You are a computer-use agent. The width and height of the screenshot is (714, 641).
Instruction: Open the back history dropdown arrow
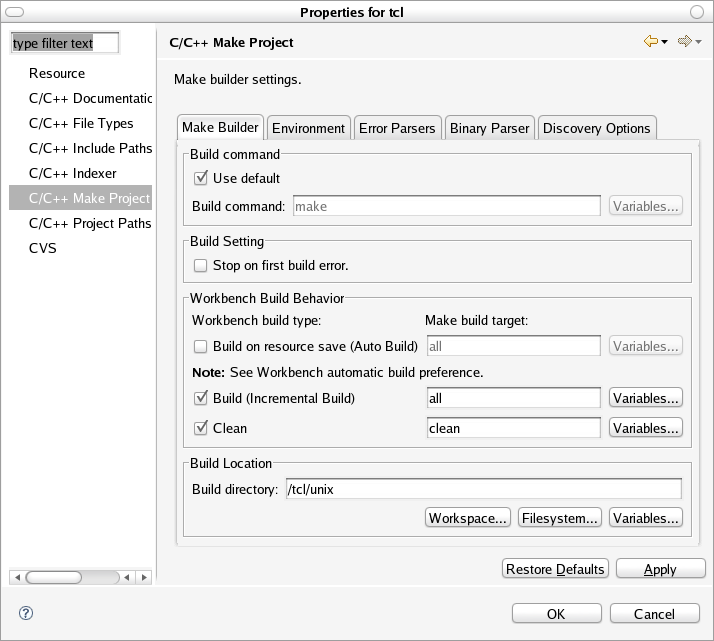665,43
